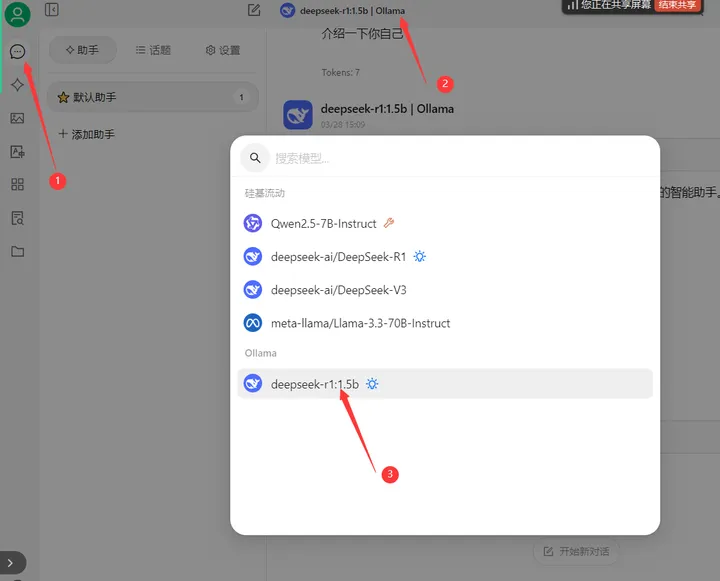Select the deepseek-ai/DeepSeek-V3 model
Image resolution: width=720 pixels, height=581 pixels.
445,290
